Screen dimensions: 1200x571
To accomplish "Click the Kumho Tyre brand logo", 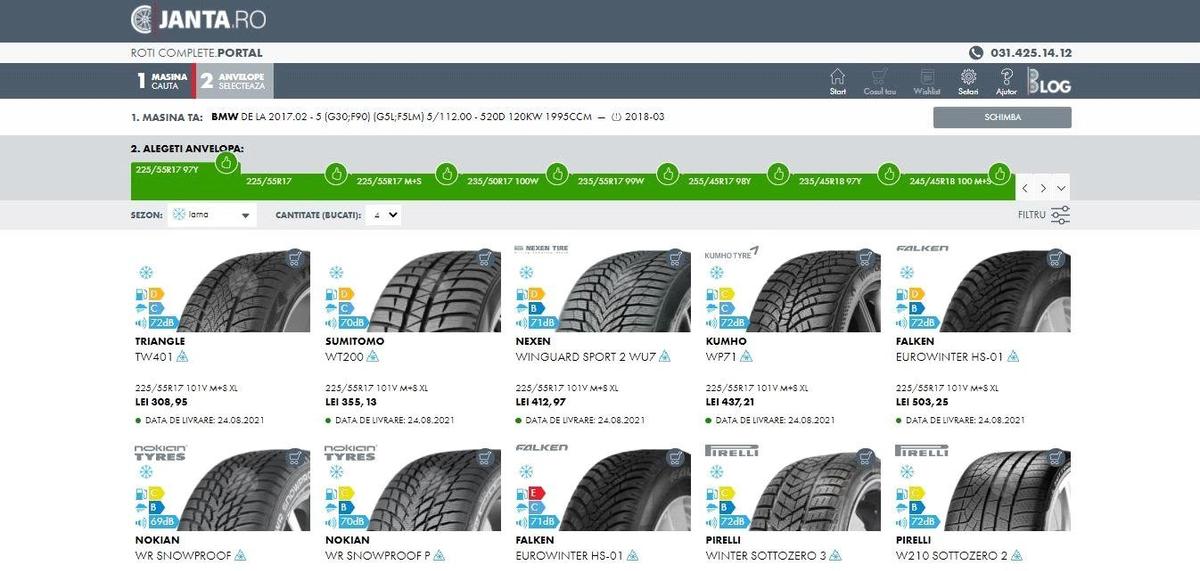I will pyautogui.click(x=733, y=251).
